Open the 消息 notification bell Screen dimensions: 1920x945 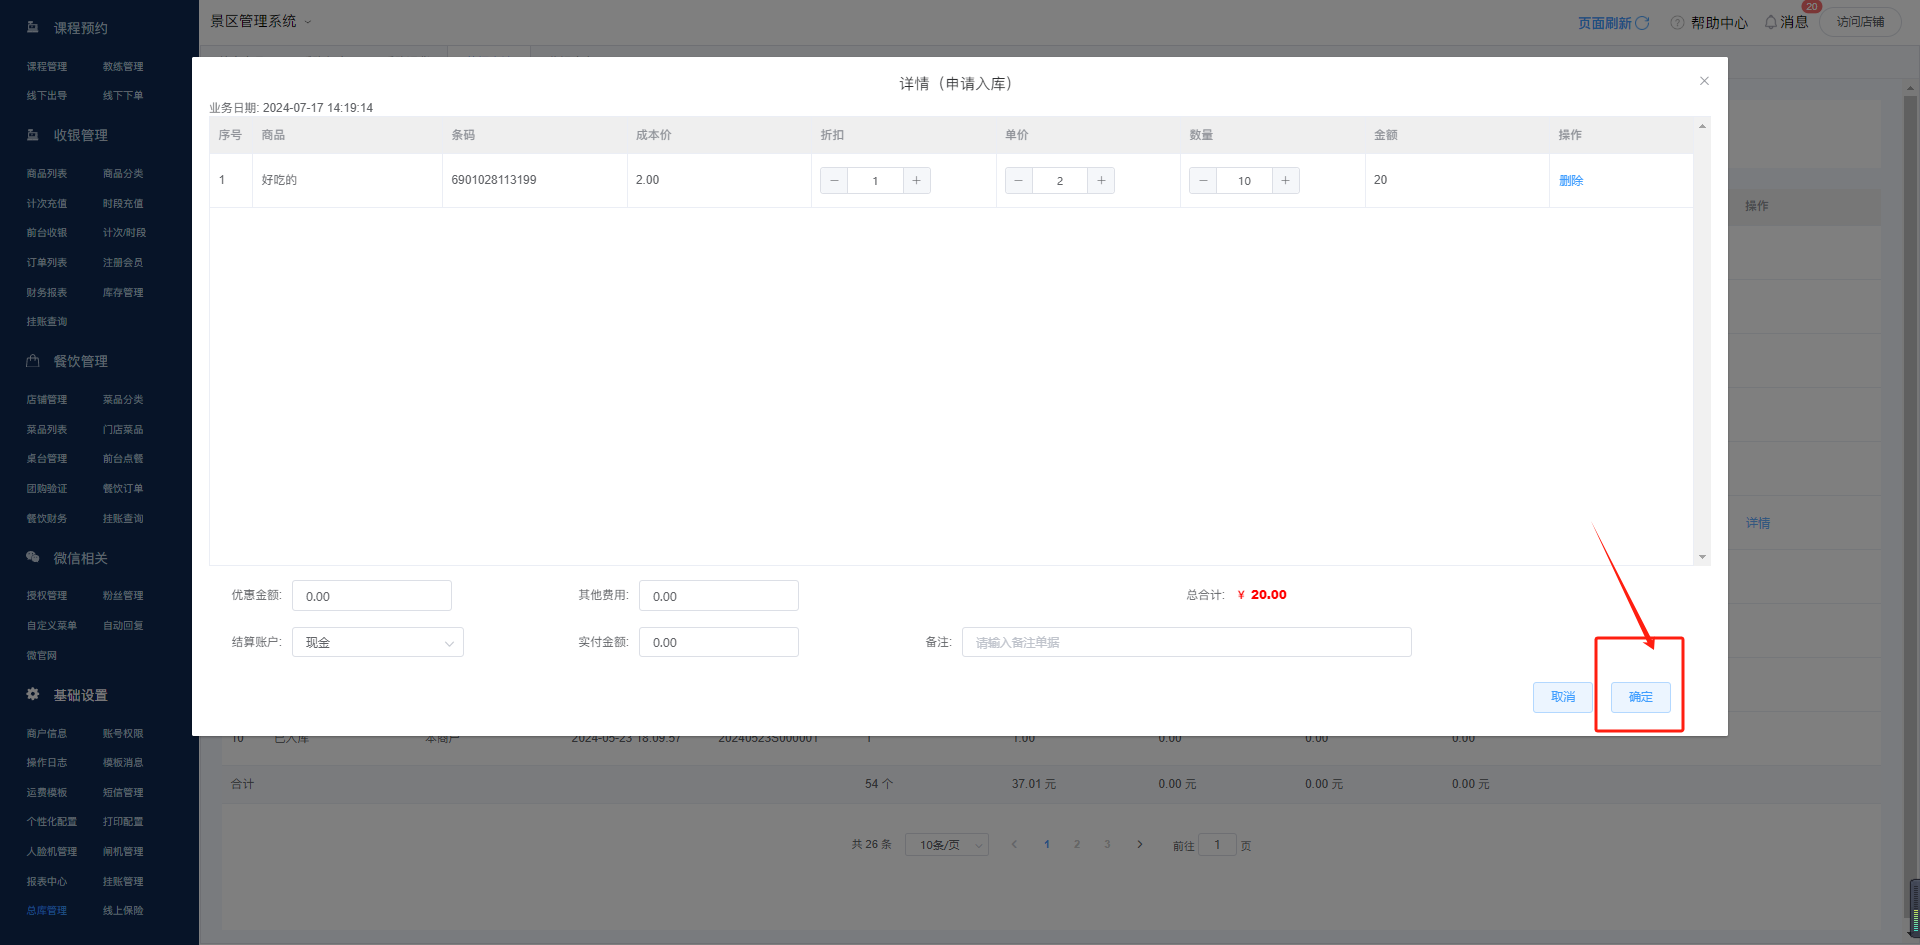1771,22
